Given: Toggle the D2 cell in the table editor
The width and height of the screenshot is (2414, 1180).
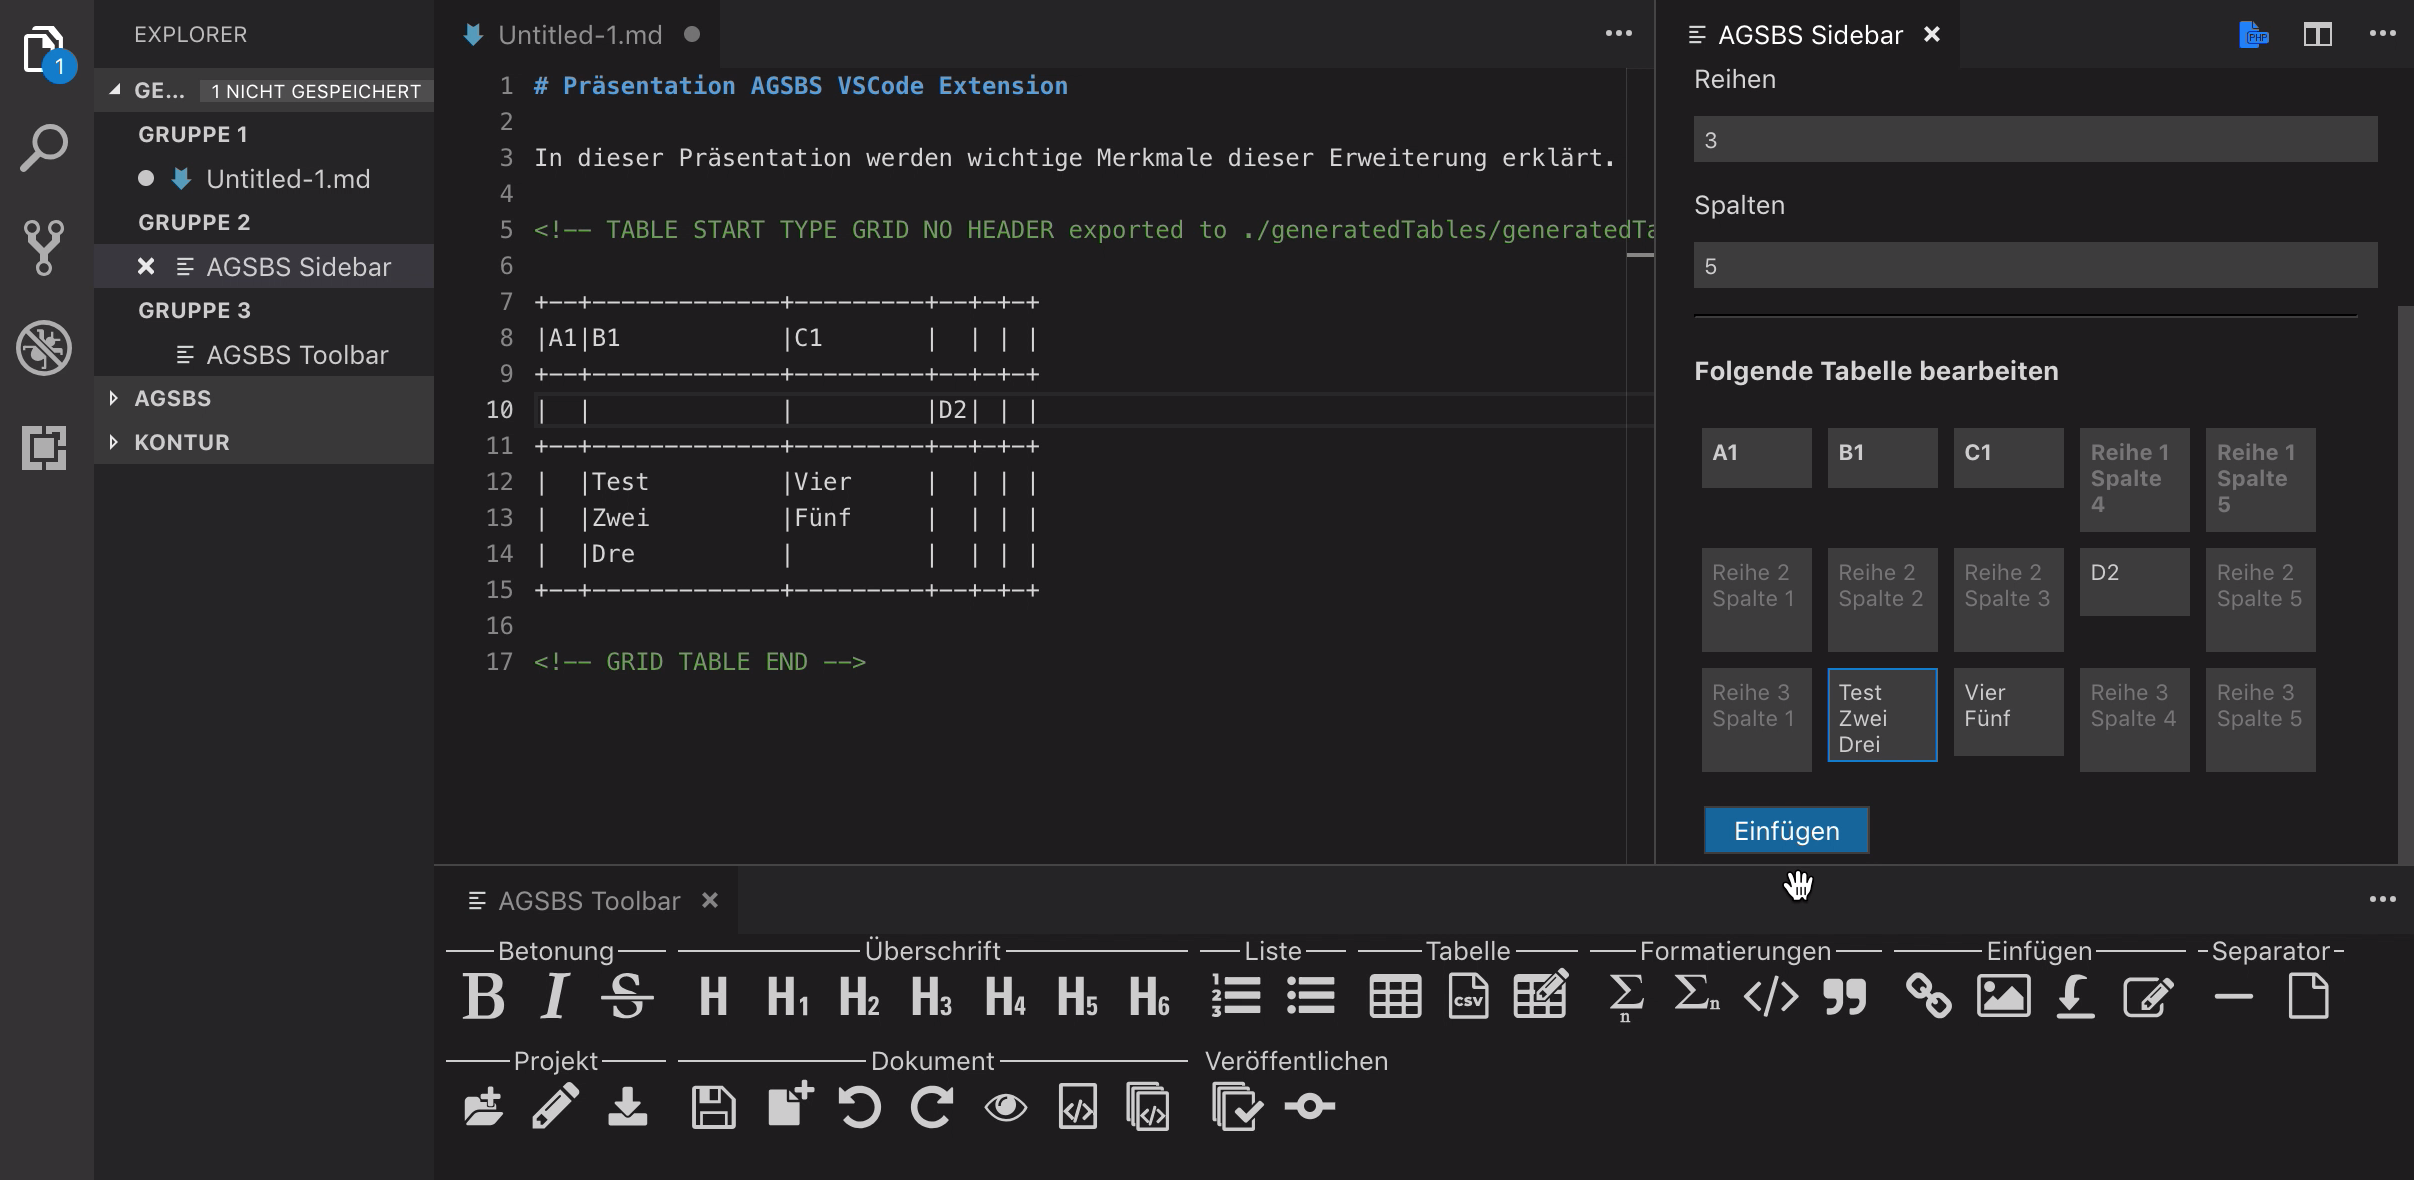Looking at the screenshot, I should [x=2132, y=583].
